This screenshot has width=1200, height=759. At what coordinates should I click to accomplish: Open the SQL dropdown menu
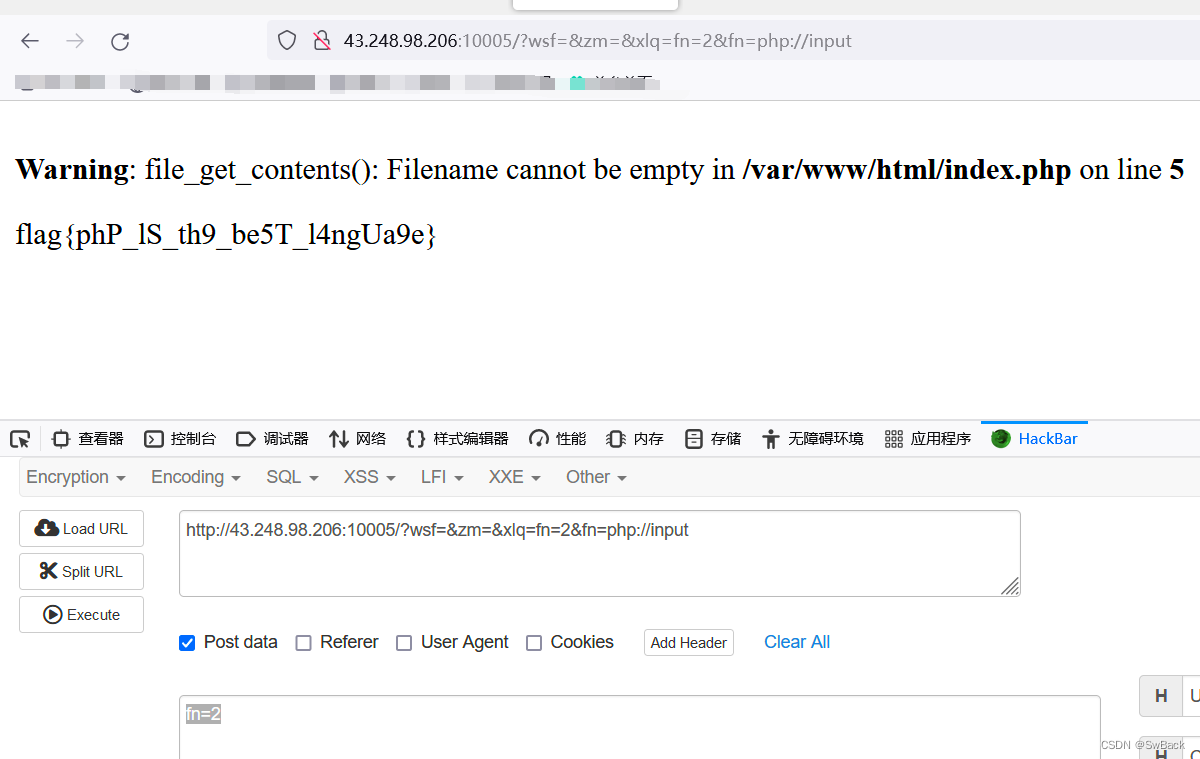point(292,477)
